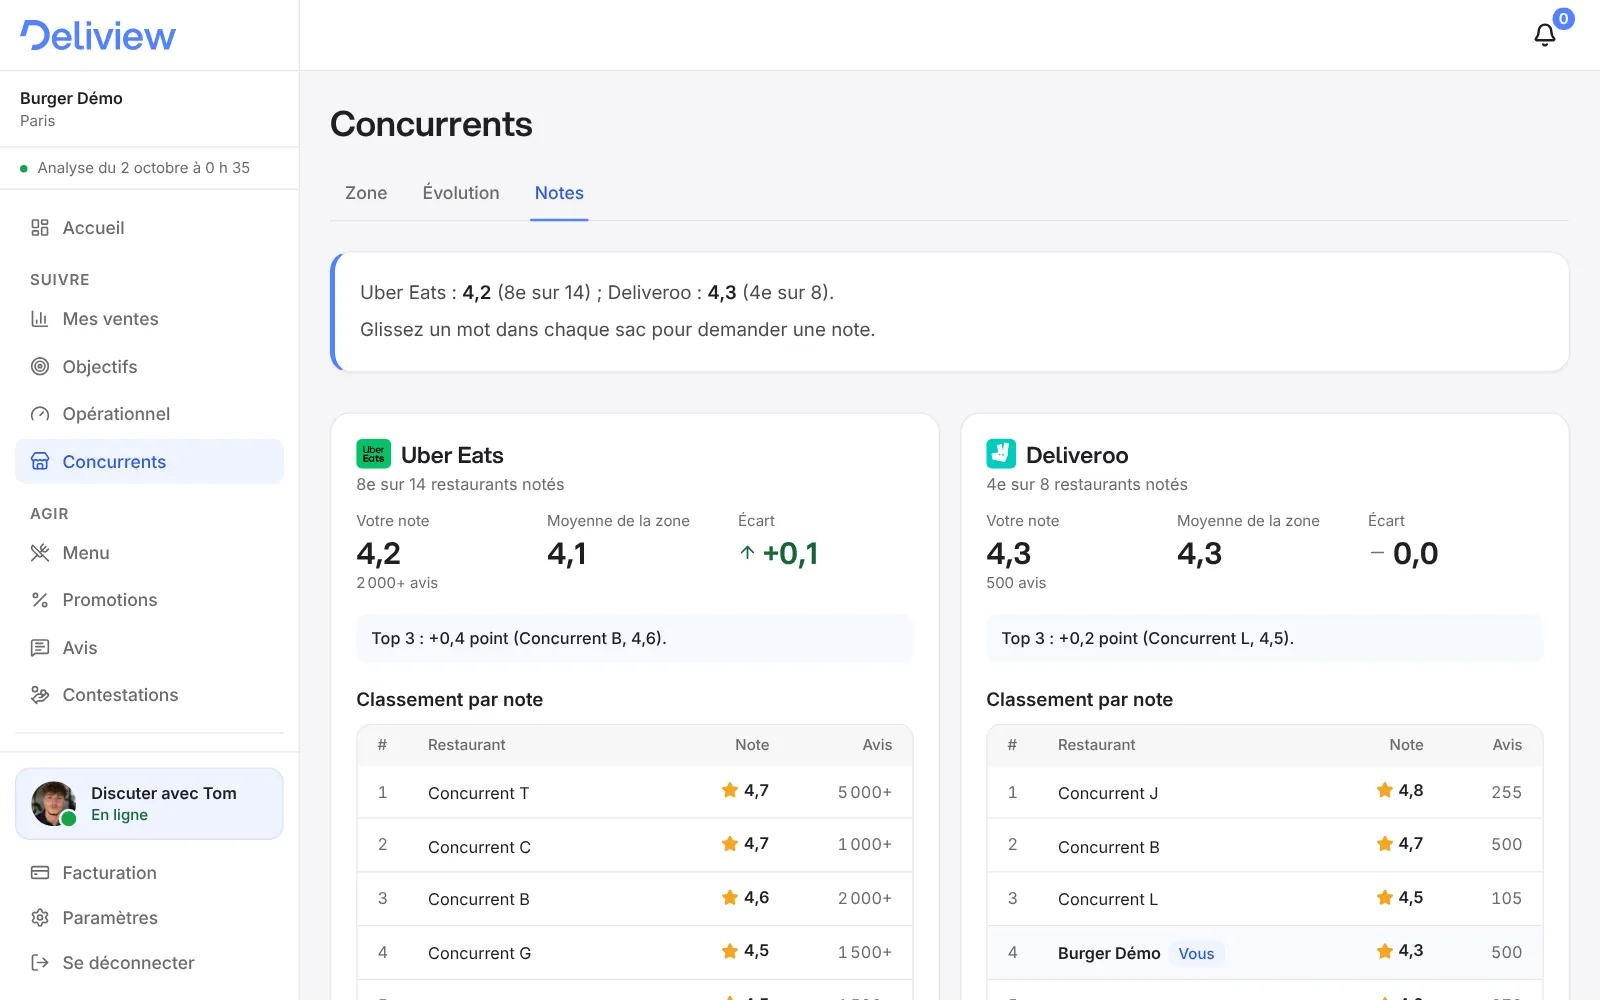The image size is (1600, 1000).
Task: Switch to the Évolution tab
Action: [x=461, y=193]
